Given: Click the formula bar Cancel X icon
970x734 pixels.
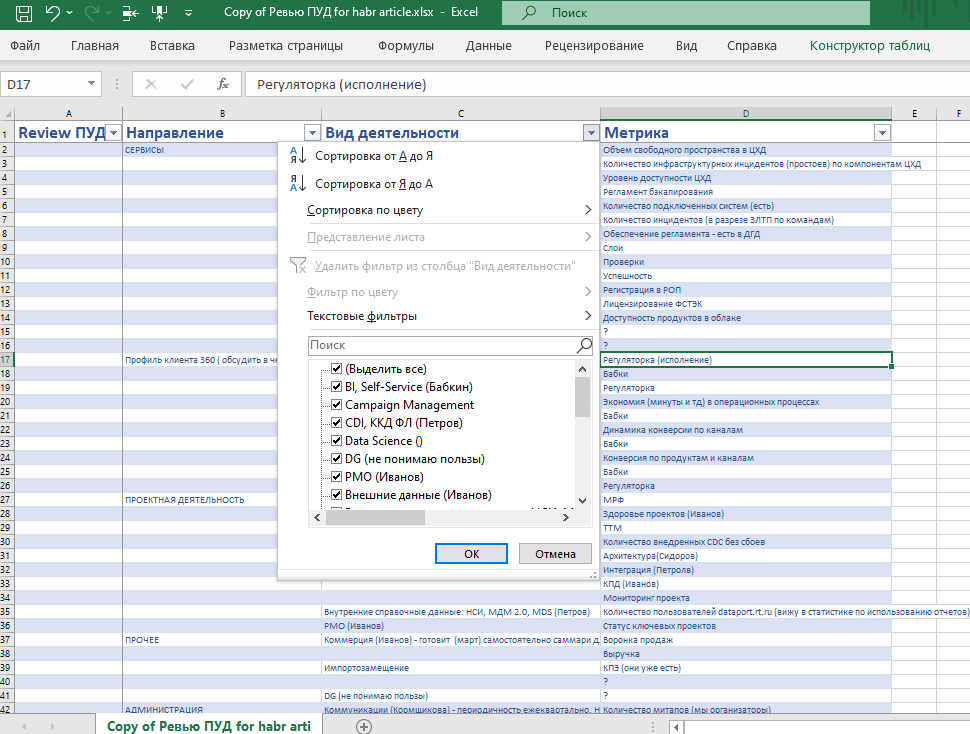Looking at the screenshot, I should [150, 84].
